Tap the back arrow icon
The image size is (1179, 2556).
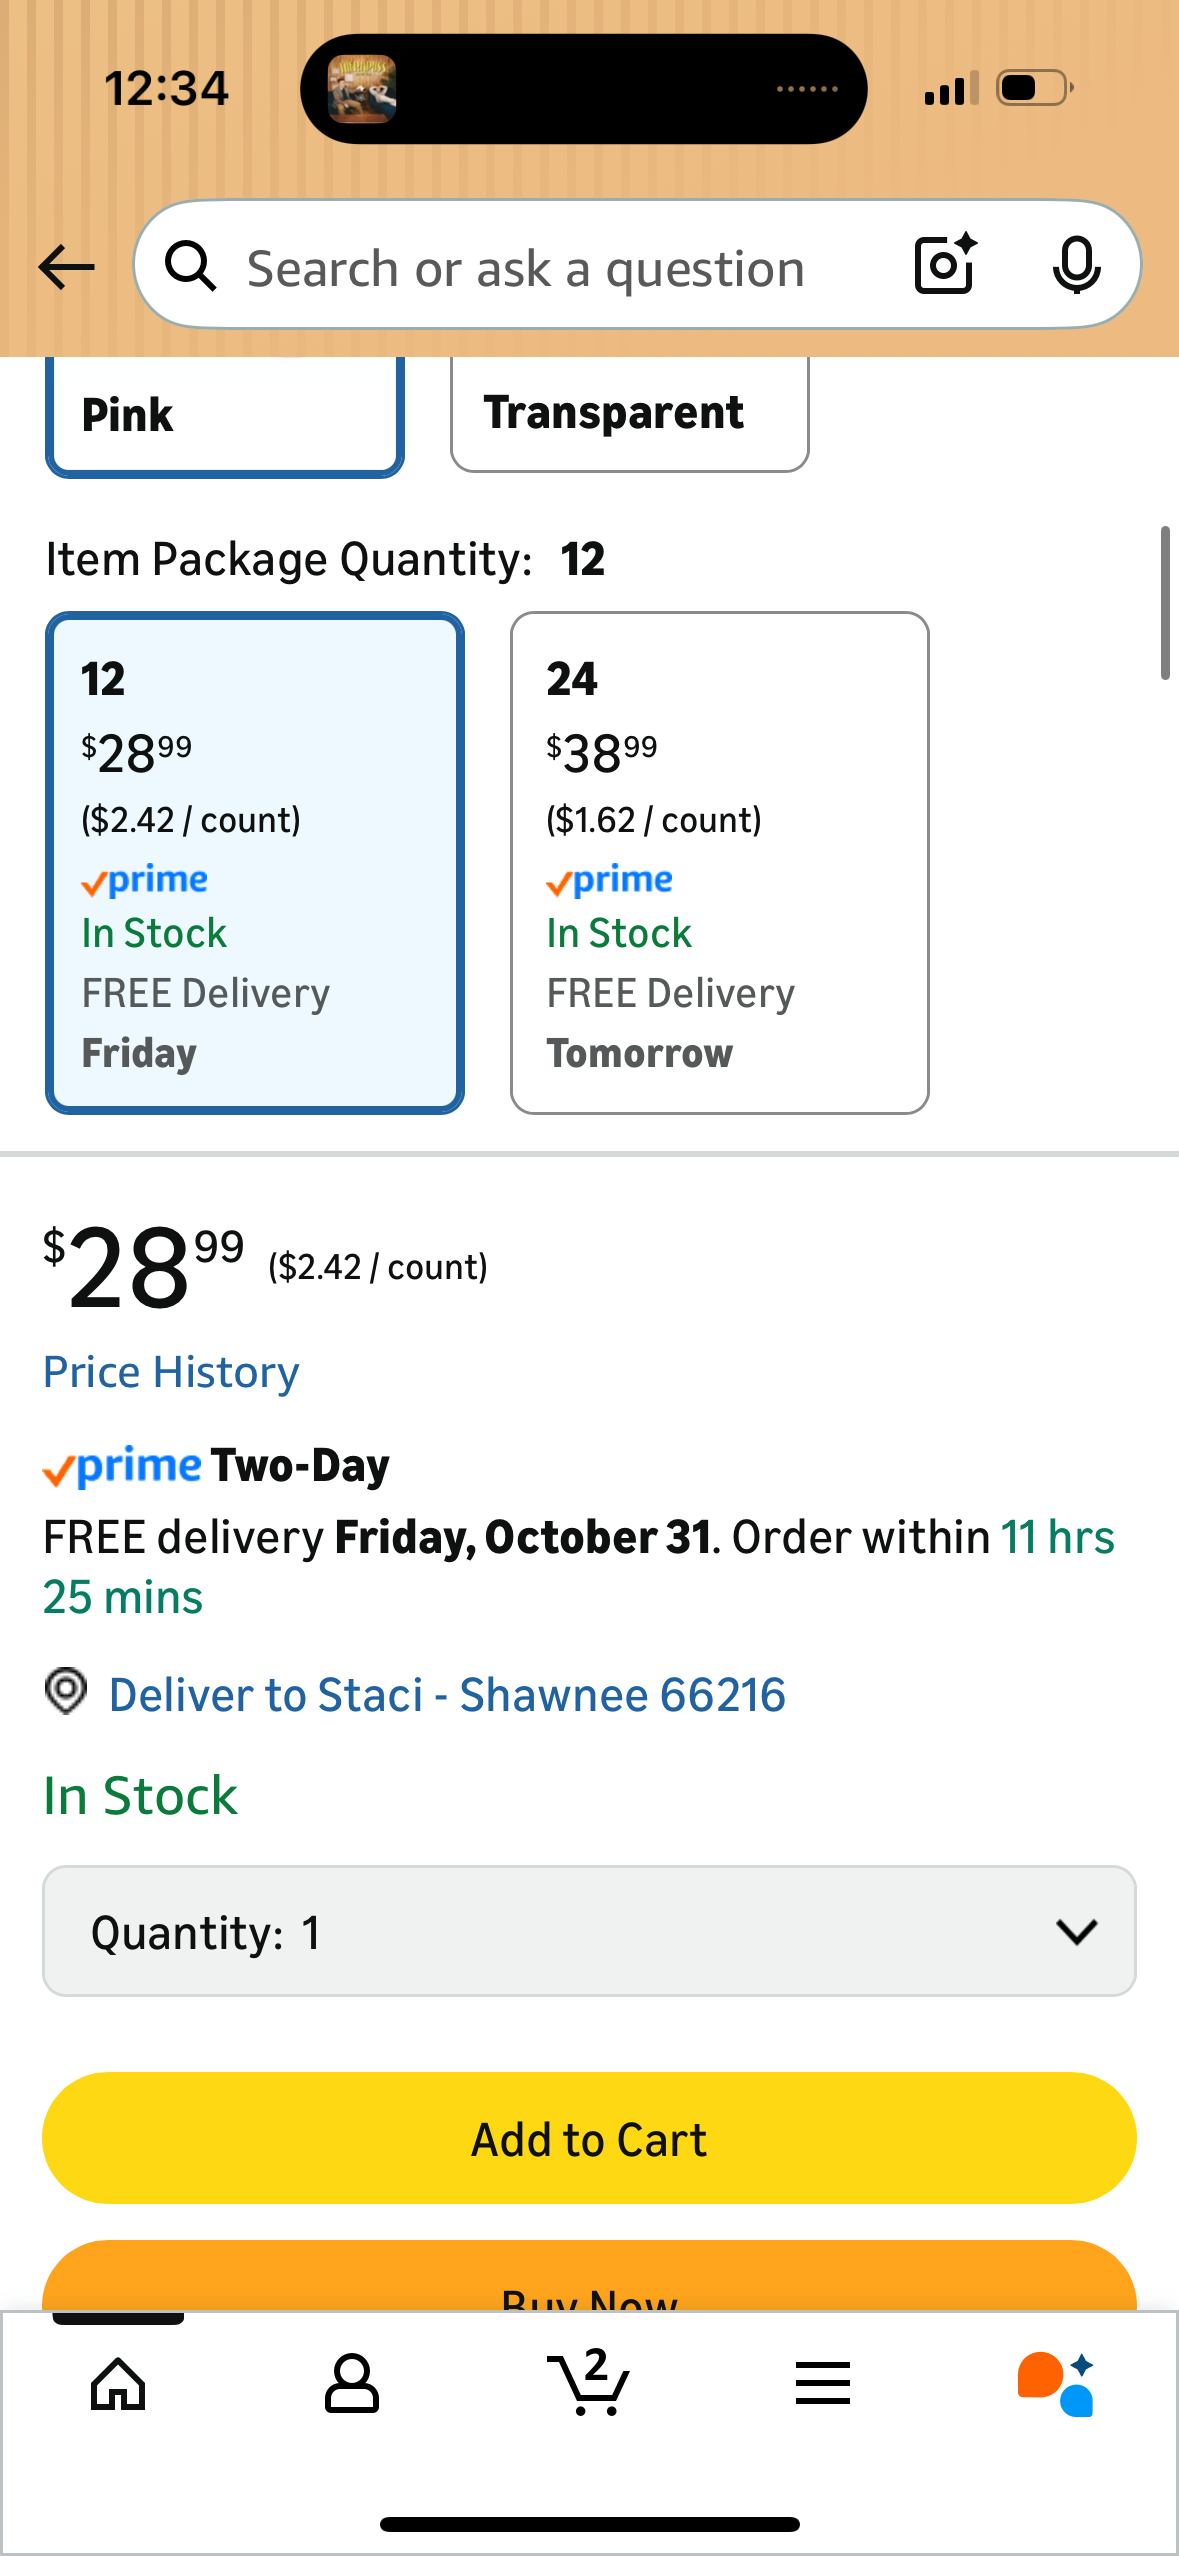pos(66,267)
